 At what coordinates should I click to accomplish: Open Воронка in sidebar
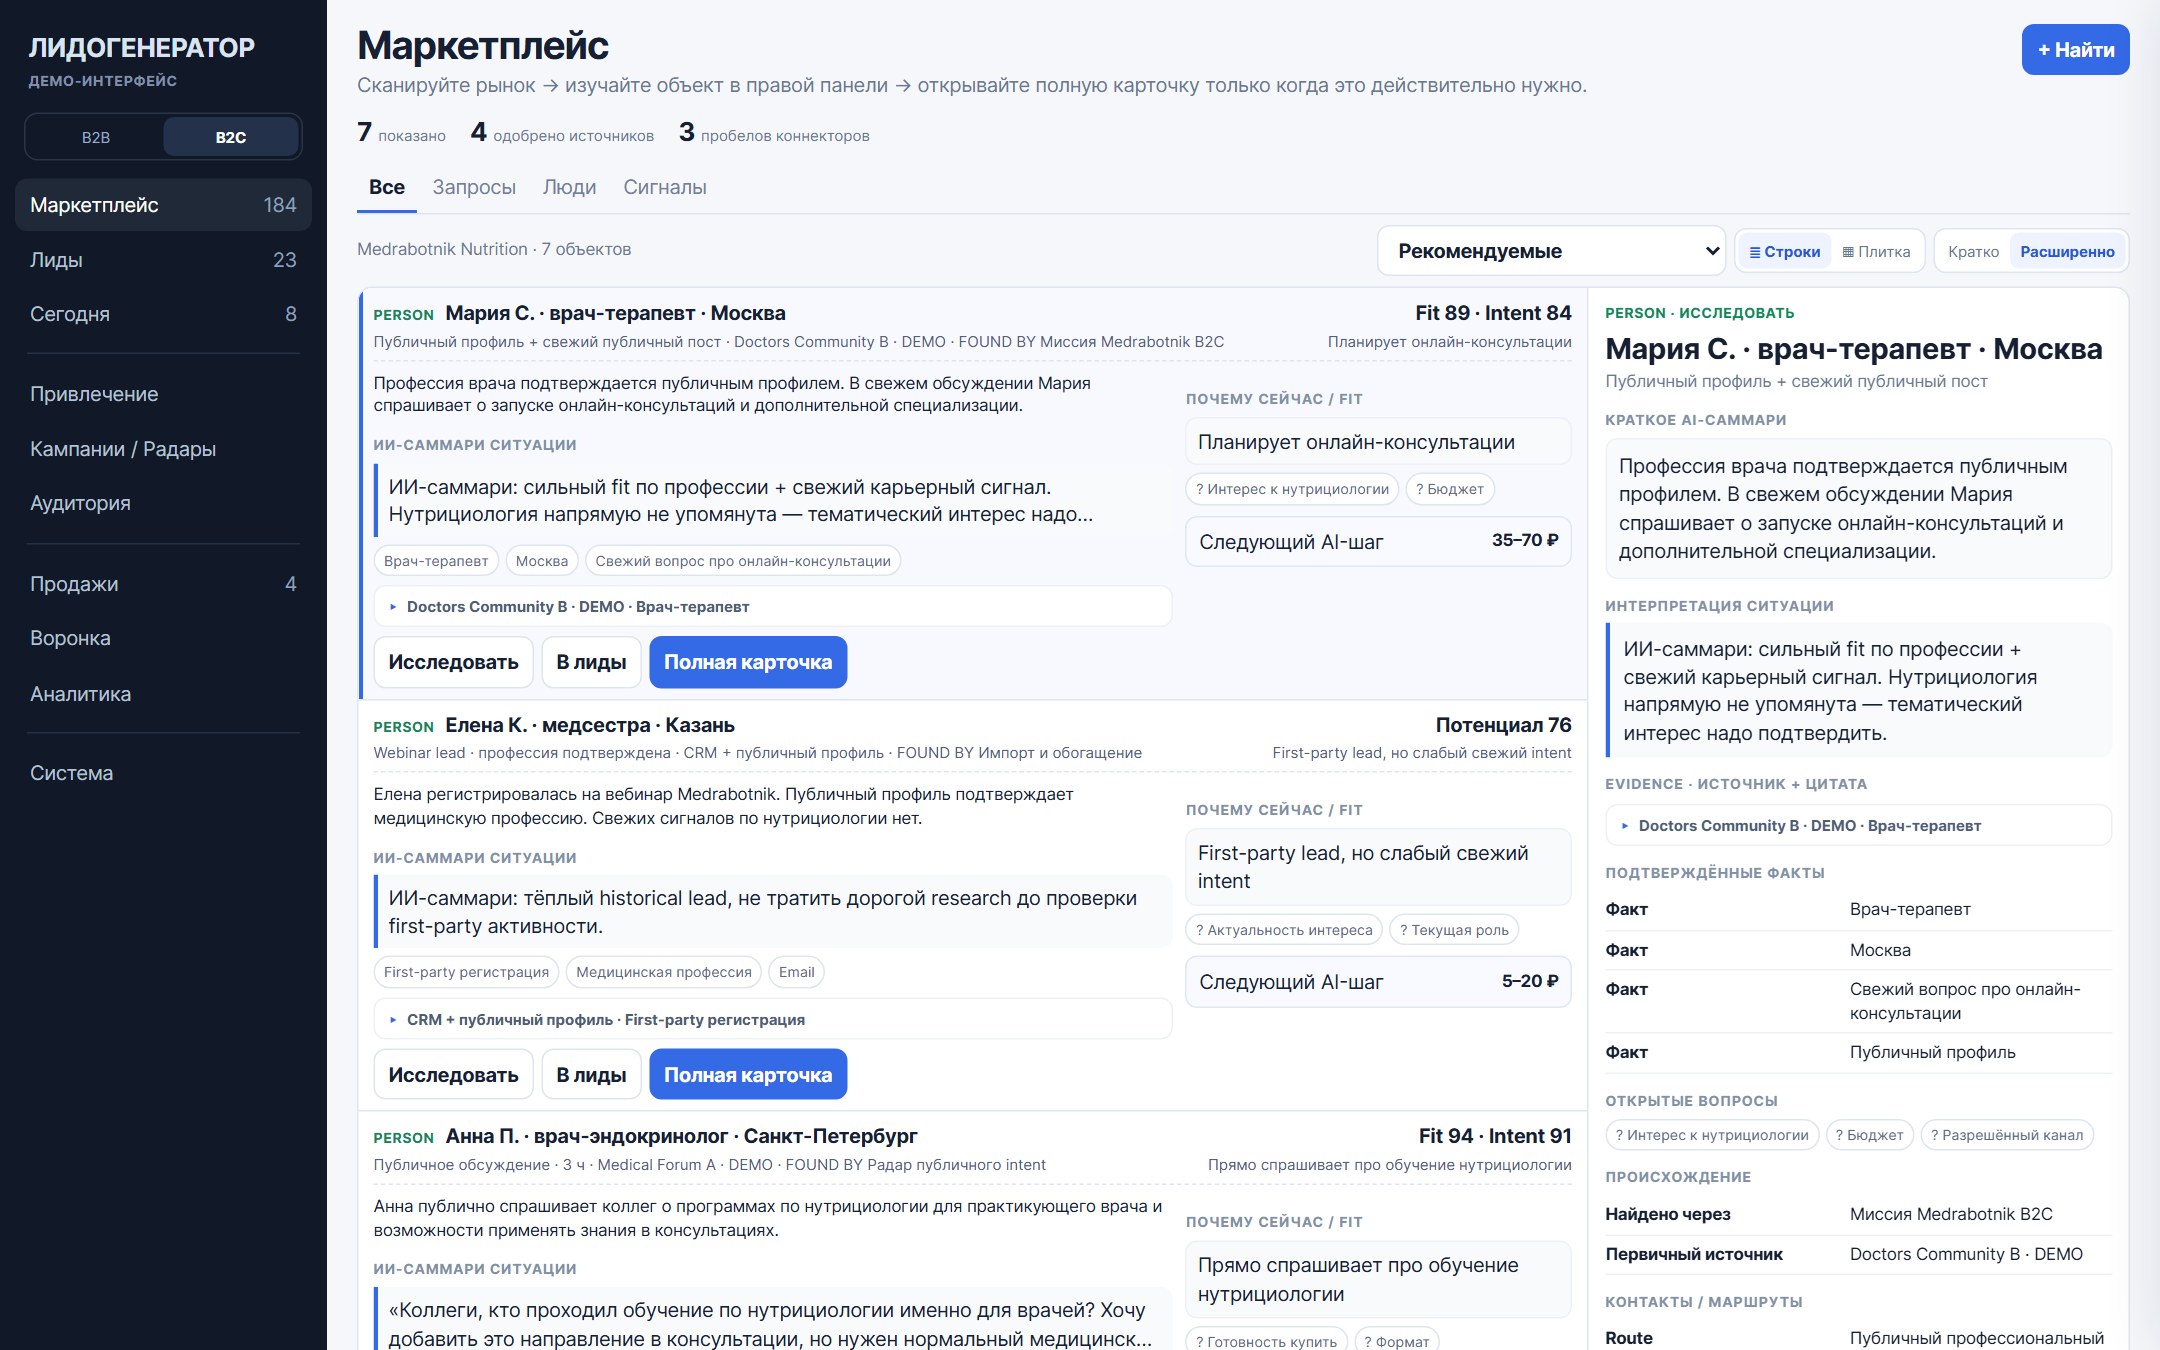pyautogui.click(x=163, y=638)
